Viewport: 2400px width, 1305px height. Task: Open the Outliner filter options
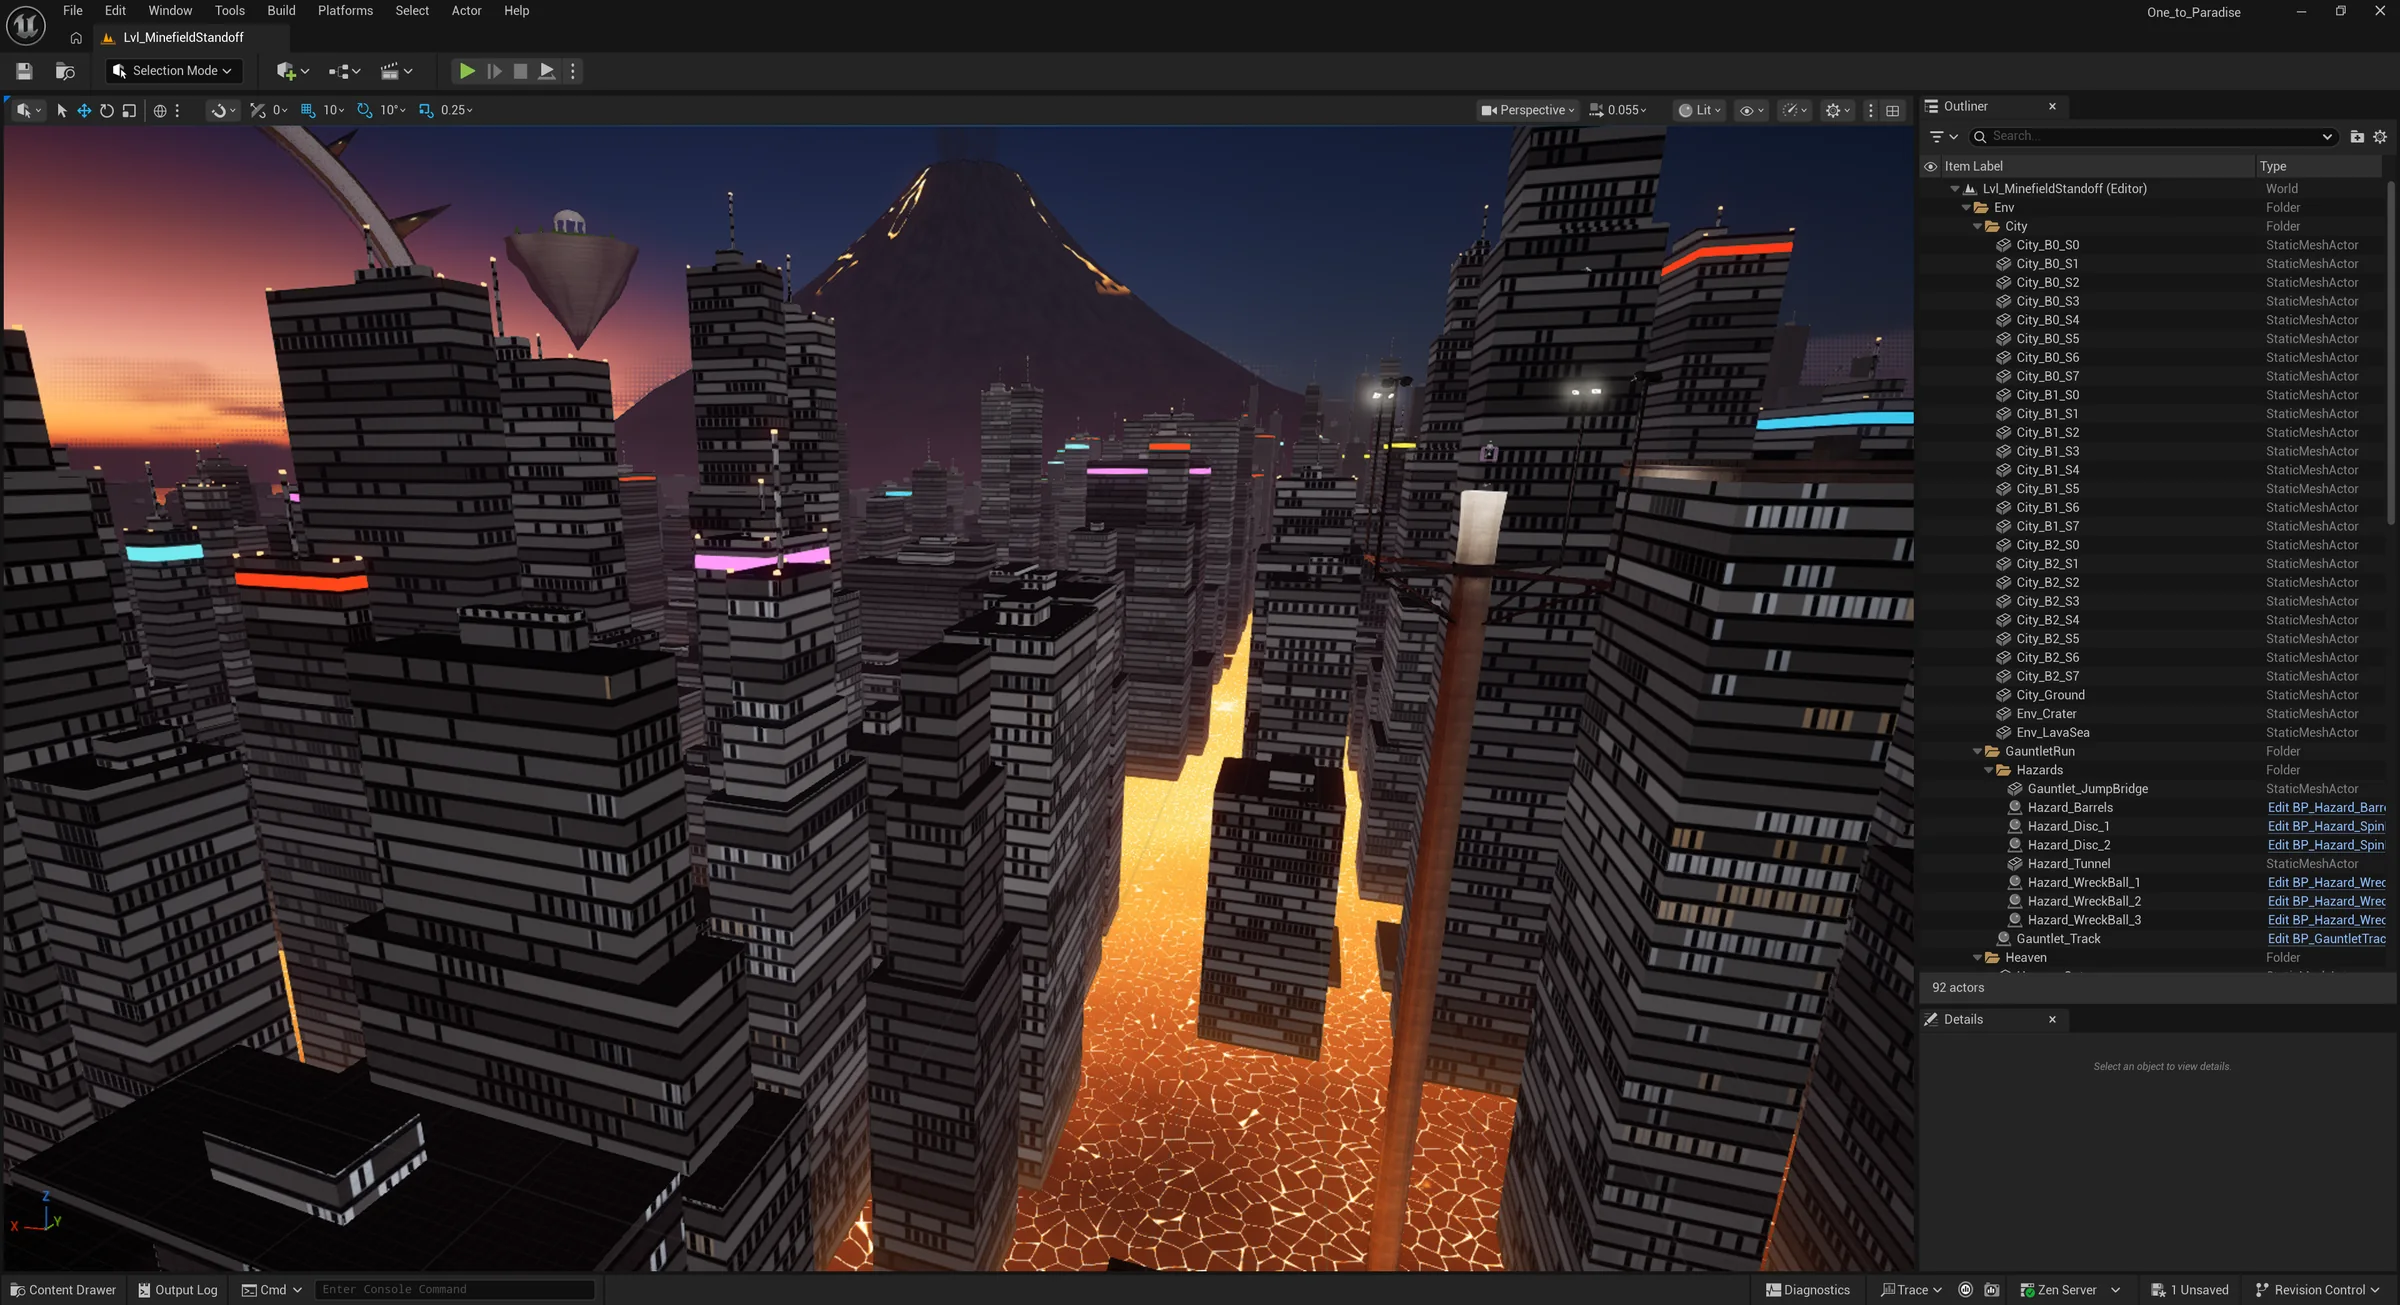pyautogui.click(x=1943, y=137)
